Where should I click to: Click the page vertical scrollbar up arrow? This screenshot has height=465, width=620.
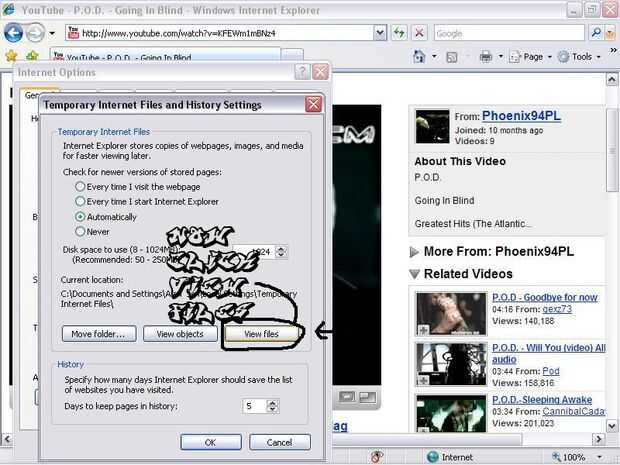(612, 80)
